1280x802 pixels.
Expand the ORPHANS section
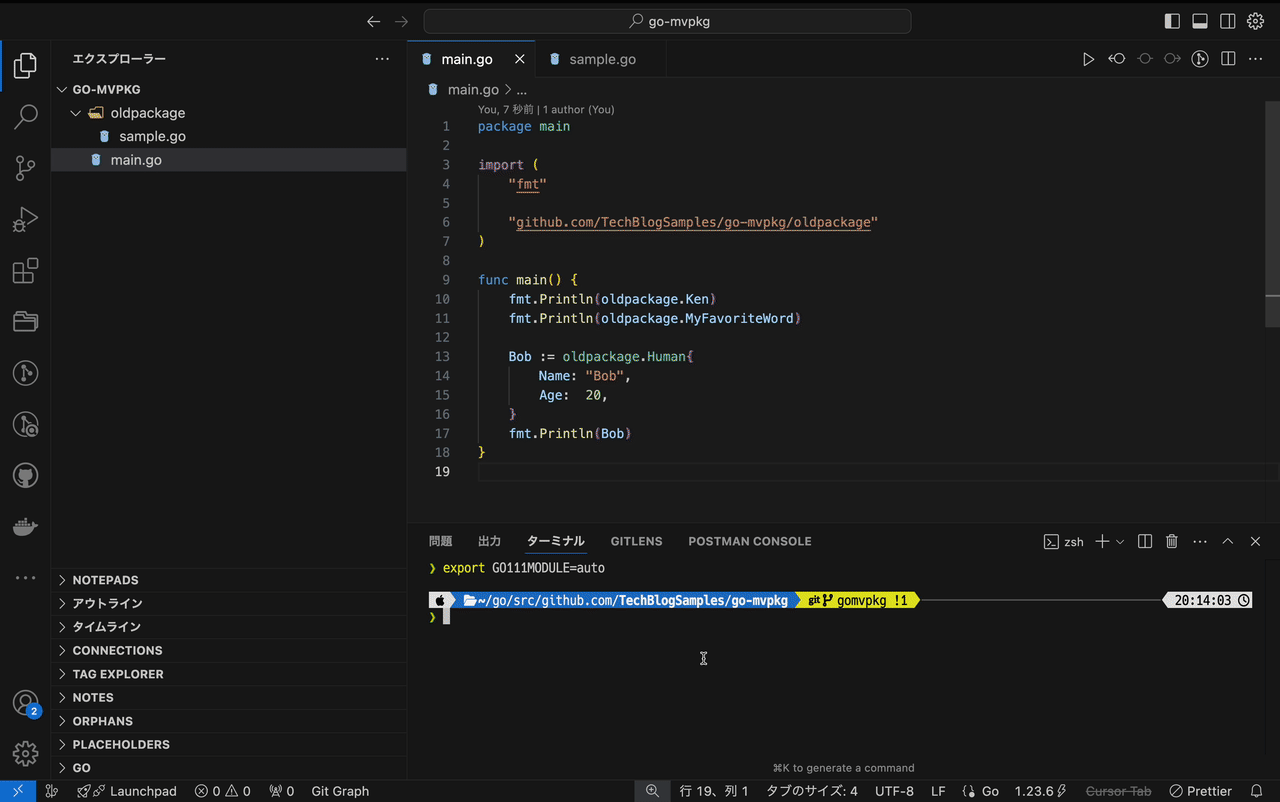[x=229, y=721]
